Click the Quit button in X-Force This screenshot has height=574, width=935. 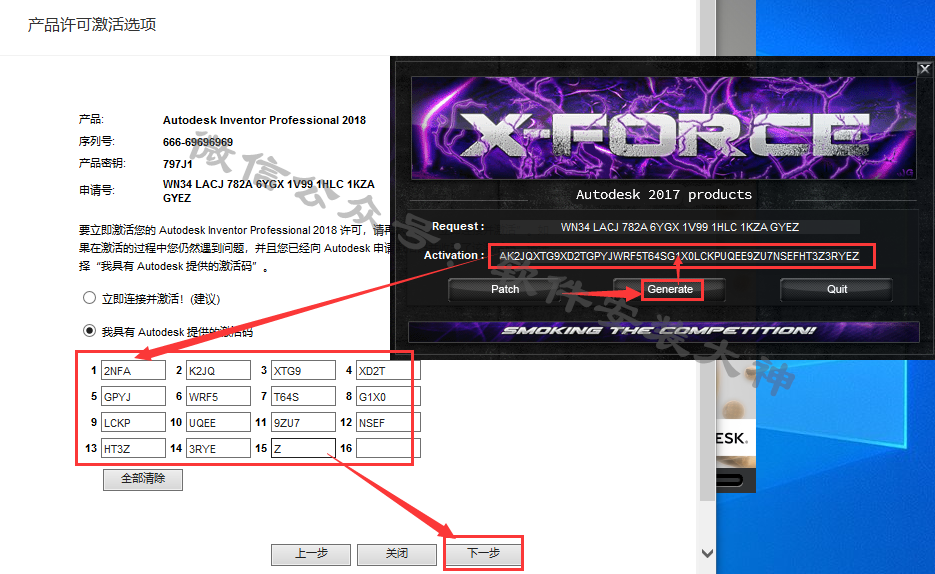836,289
